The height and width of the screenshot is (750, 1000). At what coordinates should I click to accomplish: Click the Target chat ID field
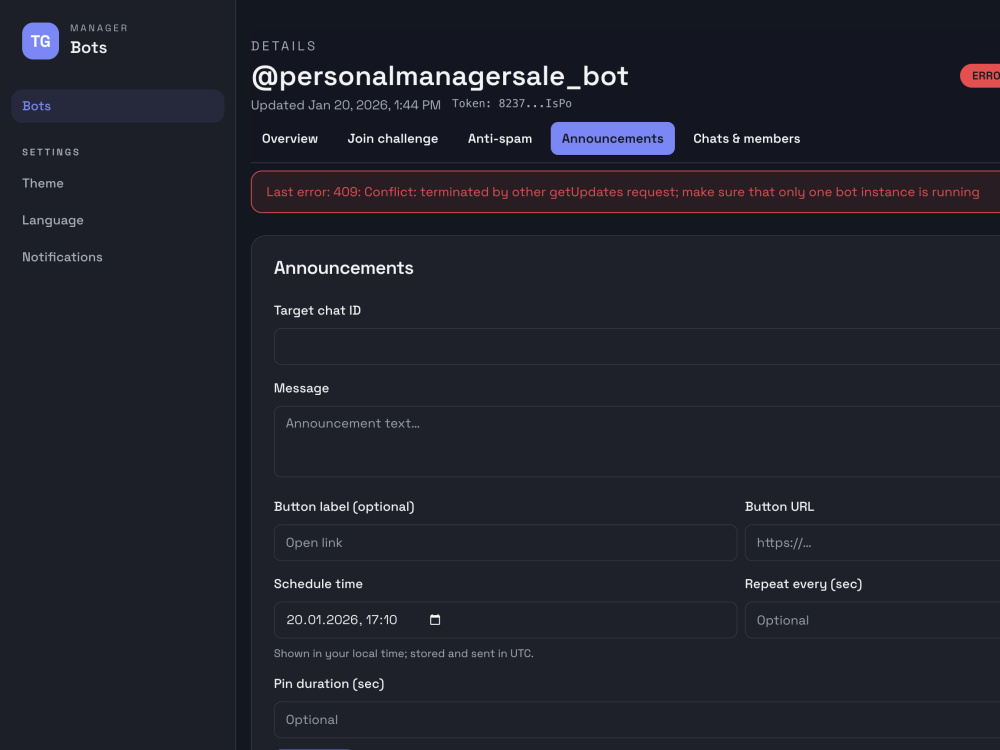pos(636,346)
